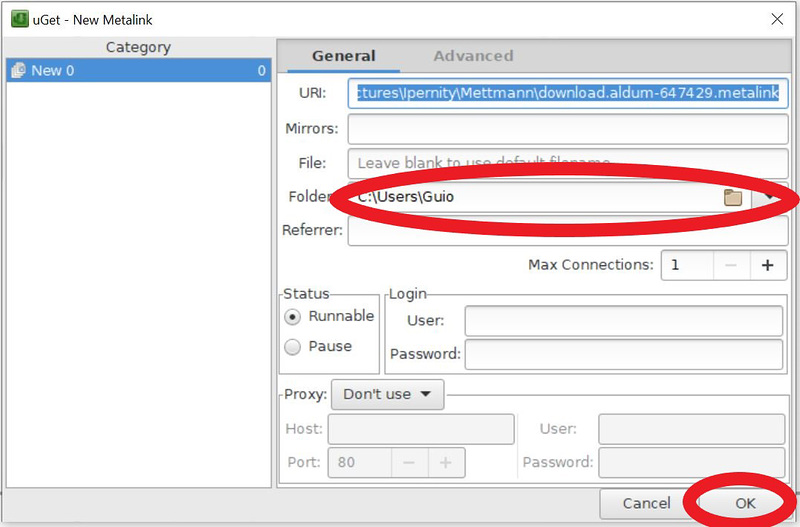Click the Login User input field

coord(623,321)
